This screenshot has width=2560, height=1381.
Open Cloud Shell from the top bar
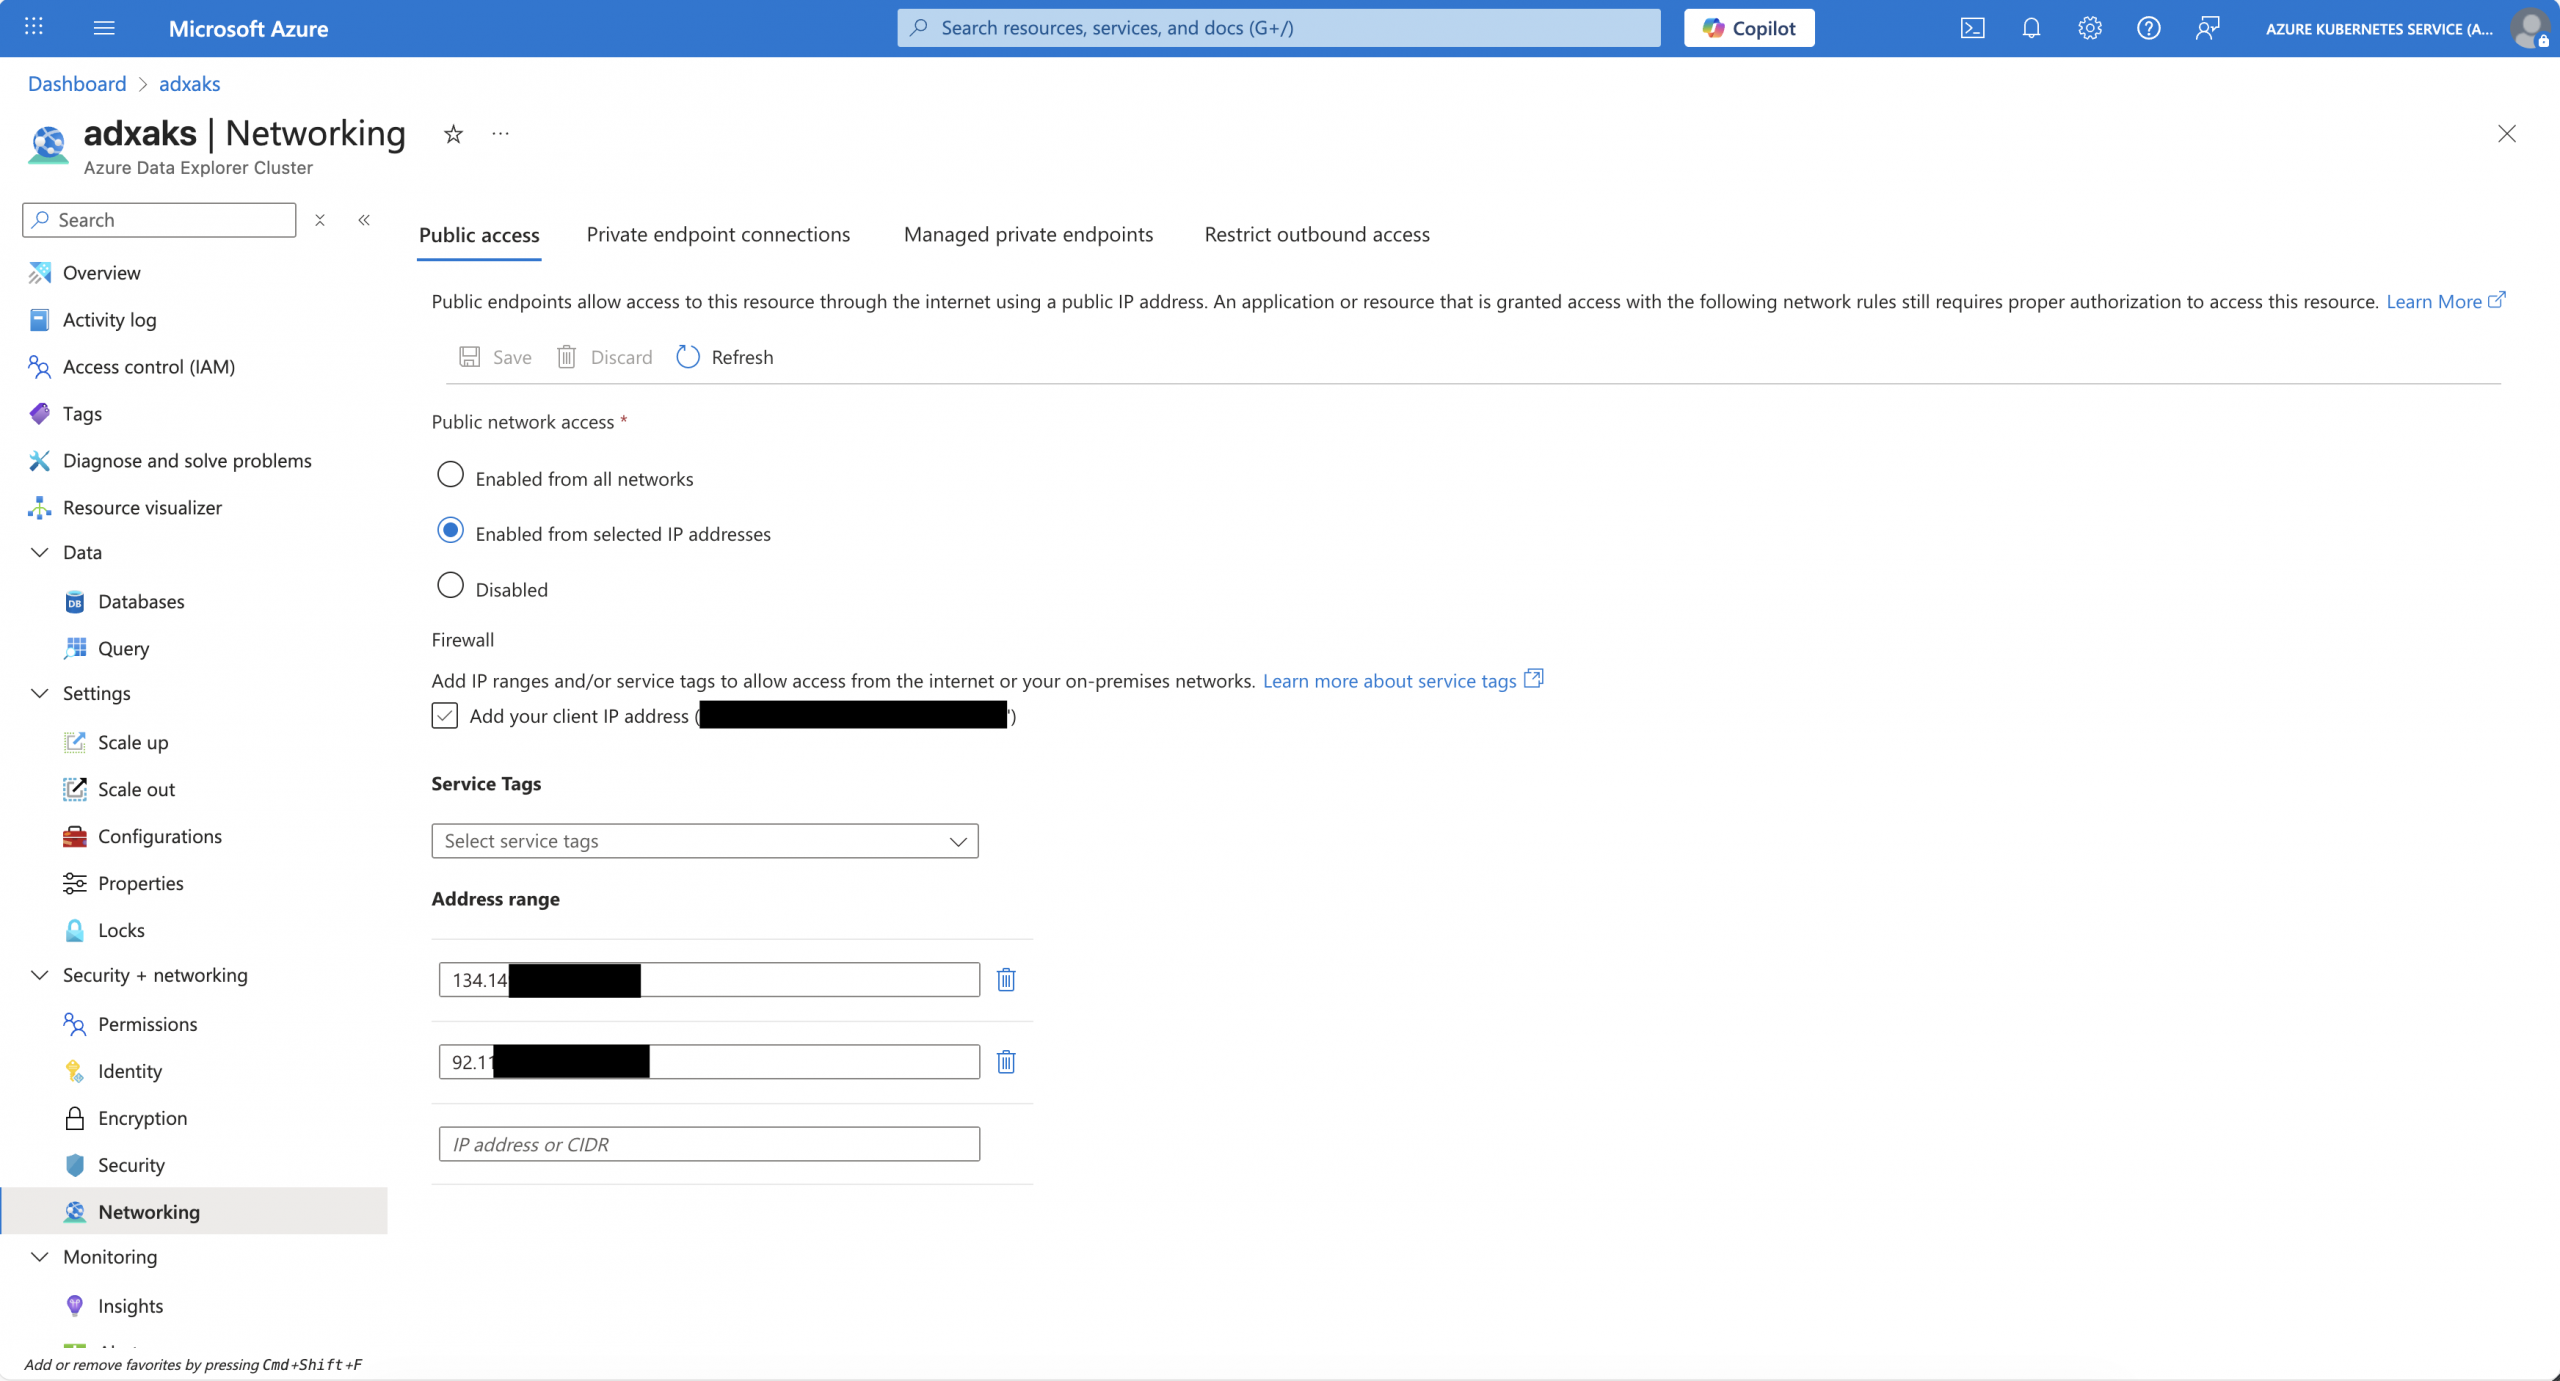(x=1972, y=28)
